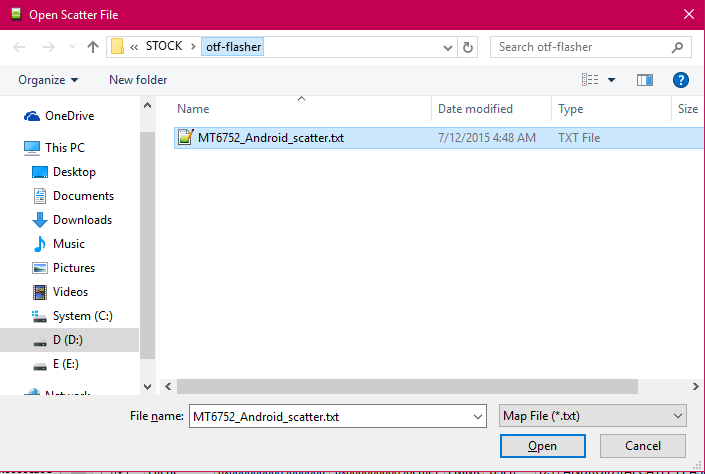
Task: Click the Cancel button
Action: [x=643, y=446]
